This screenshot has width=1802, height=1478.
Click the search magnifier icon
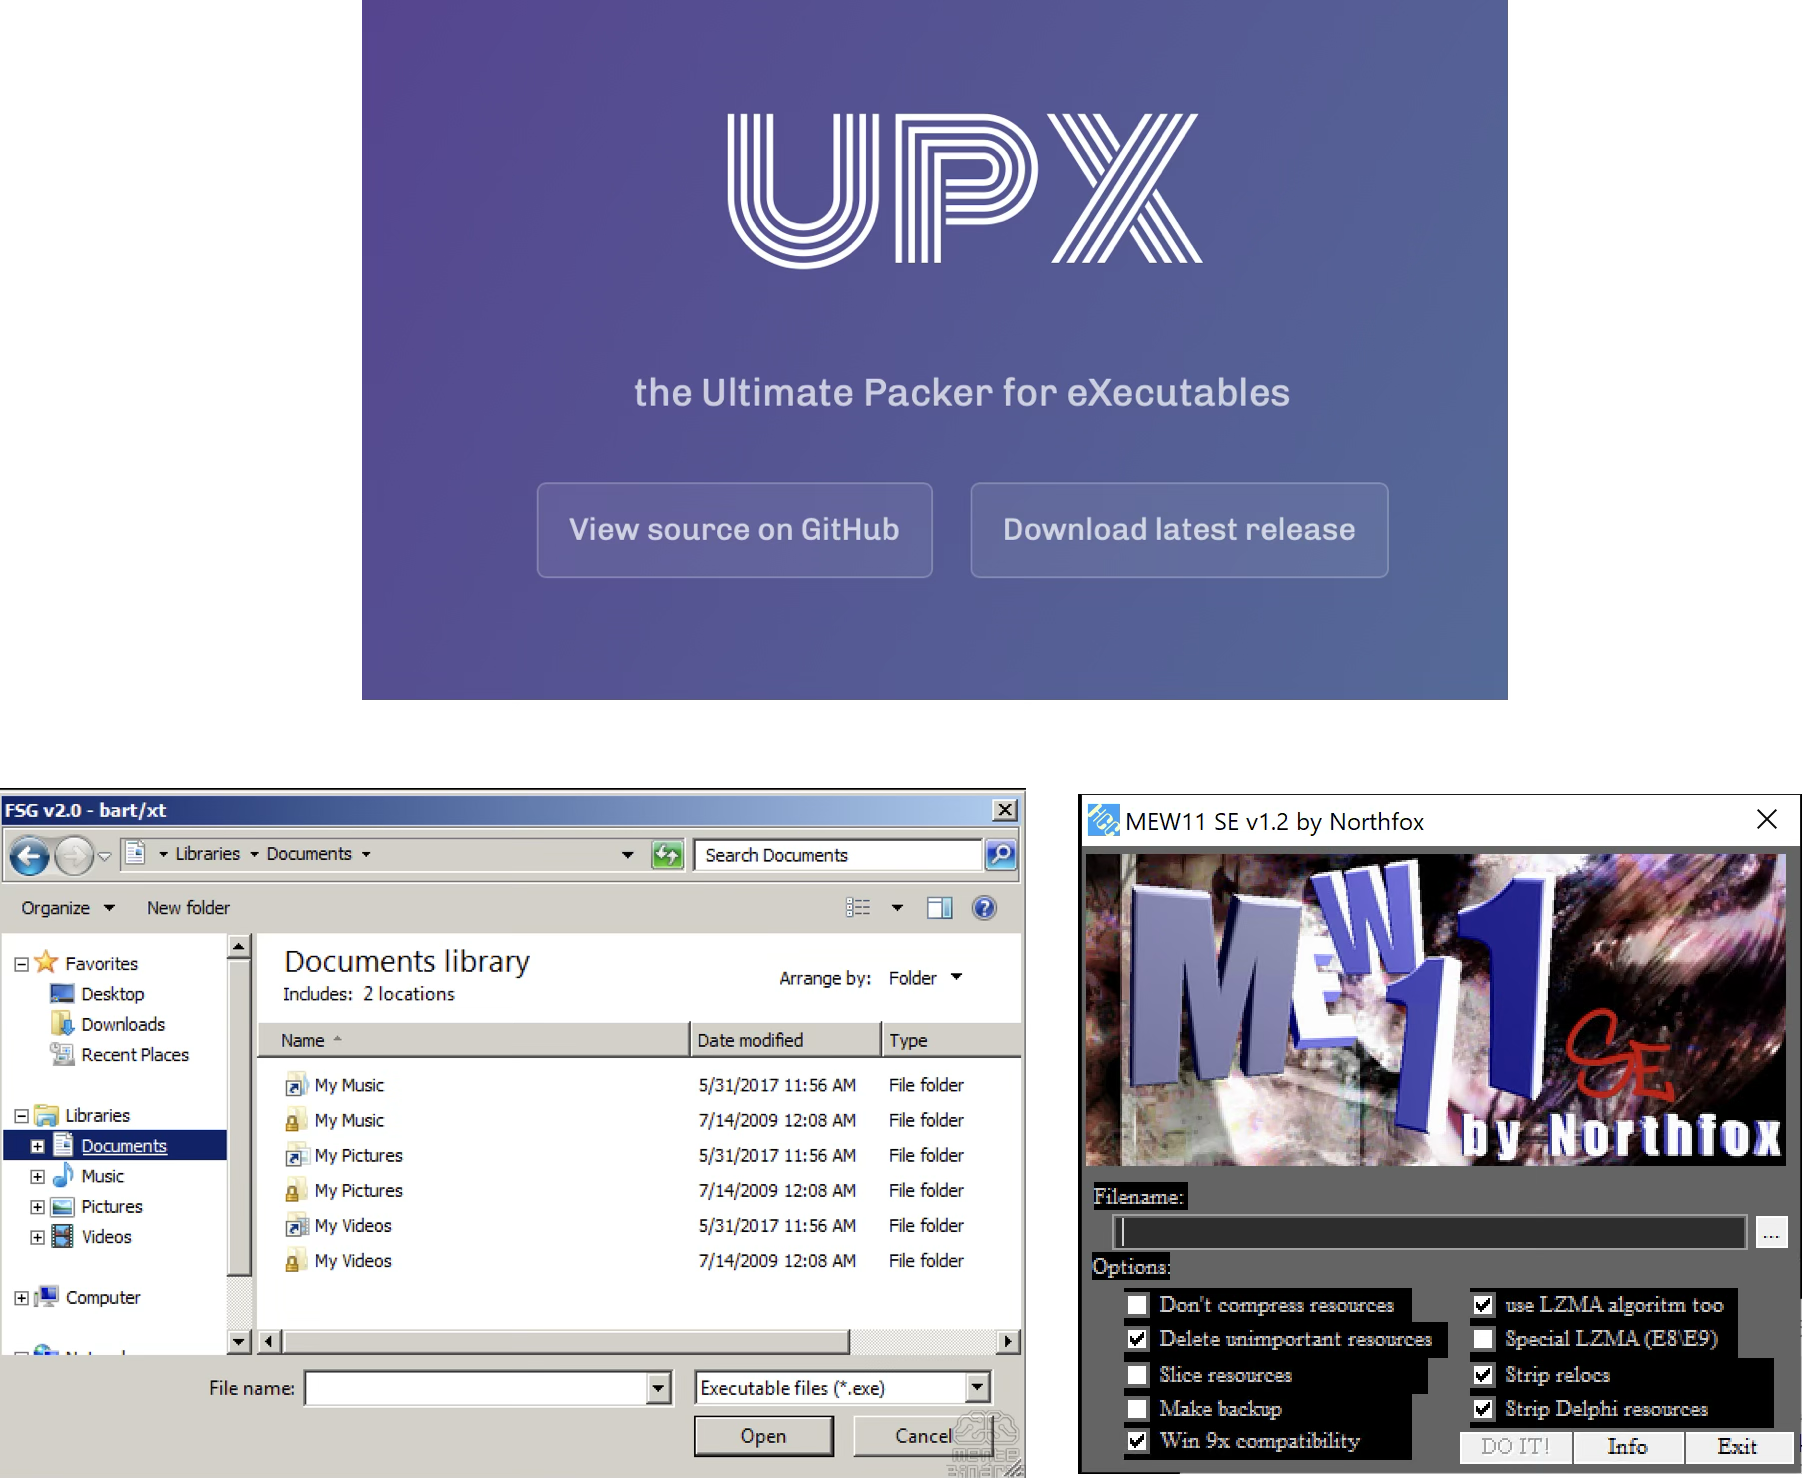click(x=1000, y=855)
